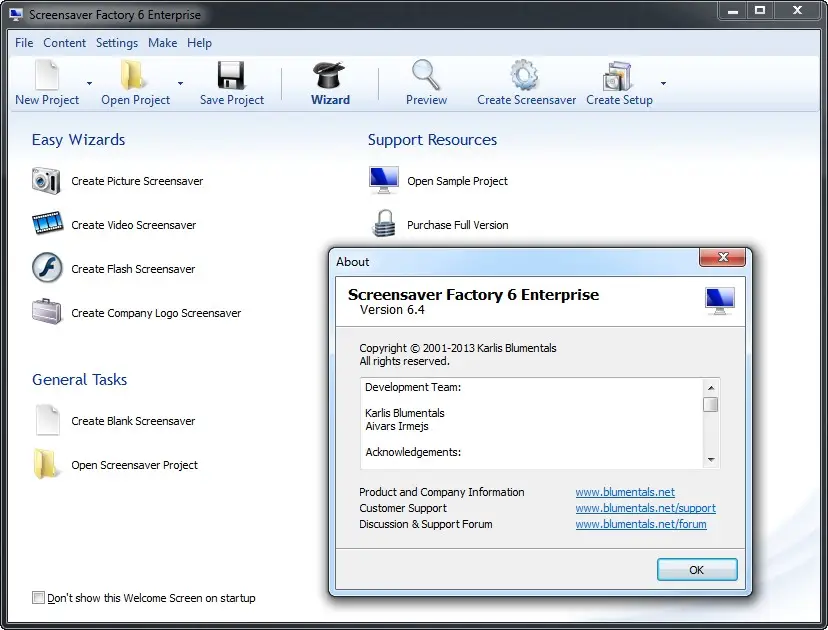Open the www.blumentals.net/forum link
Screen dimensions: 828x630
tap(641, 524)
